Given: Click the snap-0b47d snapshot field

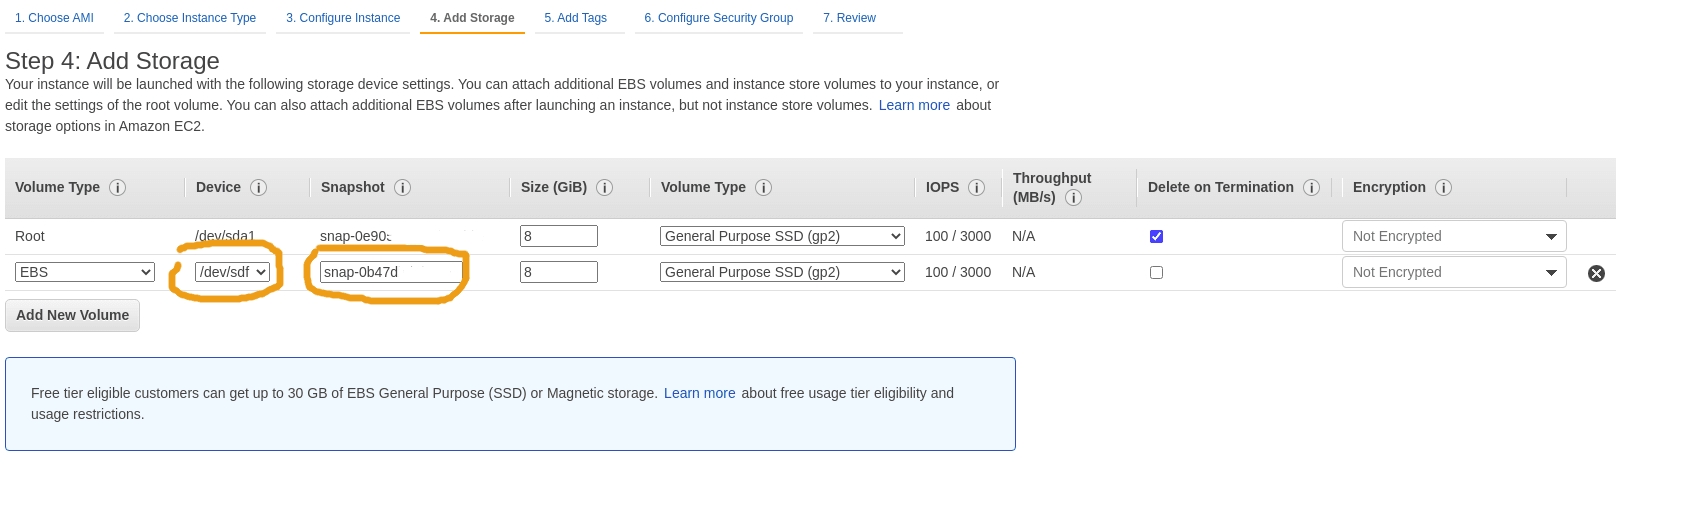Looking at the screenshot, I should 391,272.
